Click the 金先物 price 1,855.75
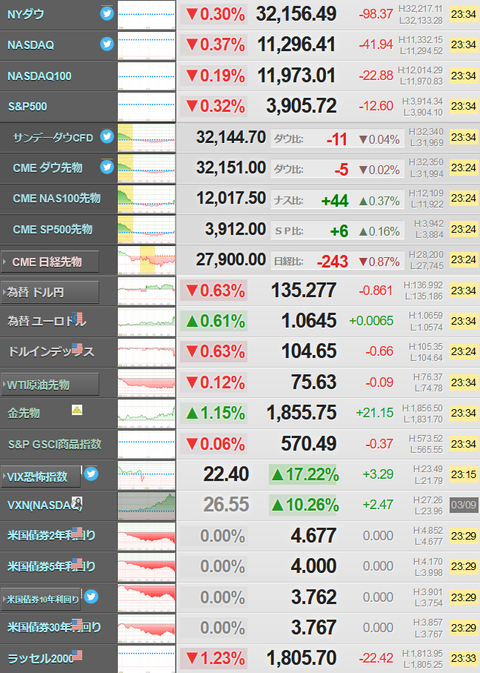This screenshot has width=480, height=673. [301, 413]
